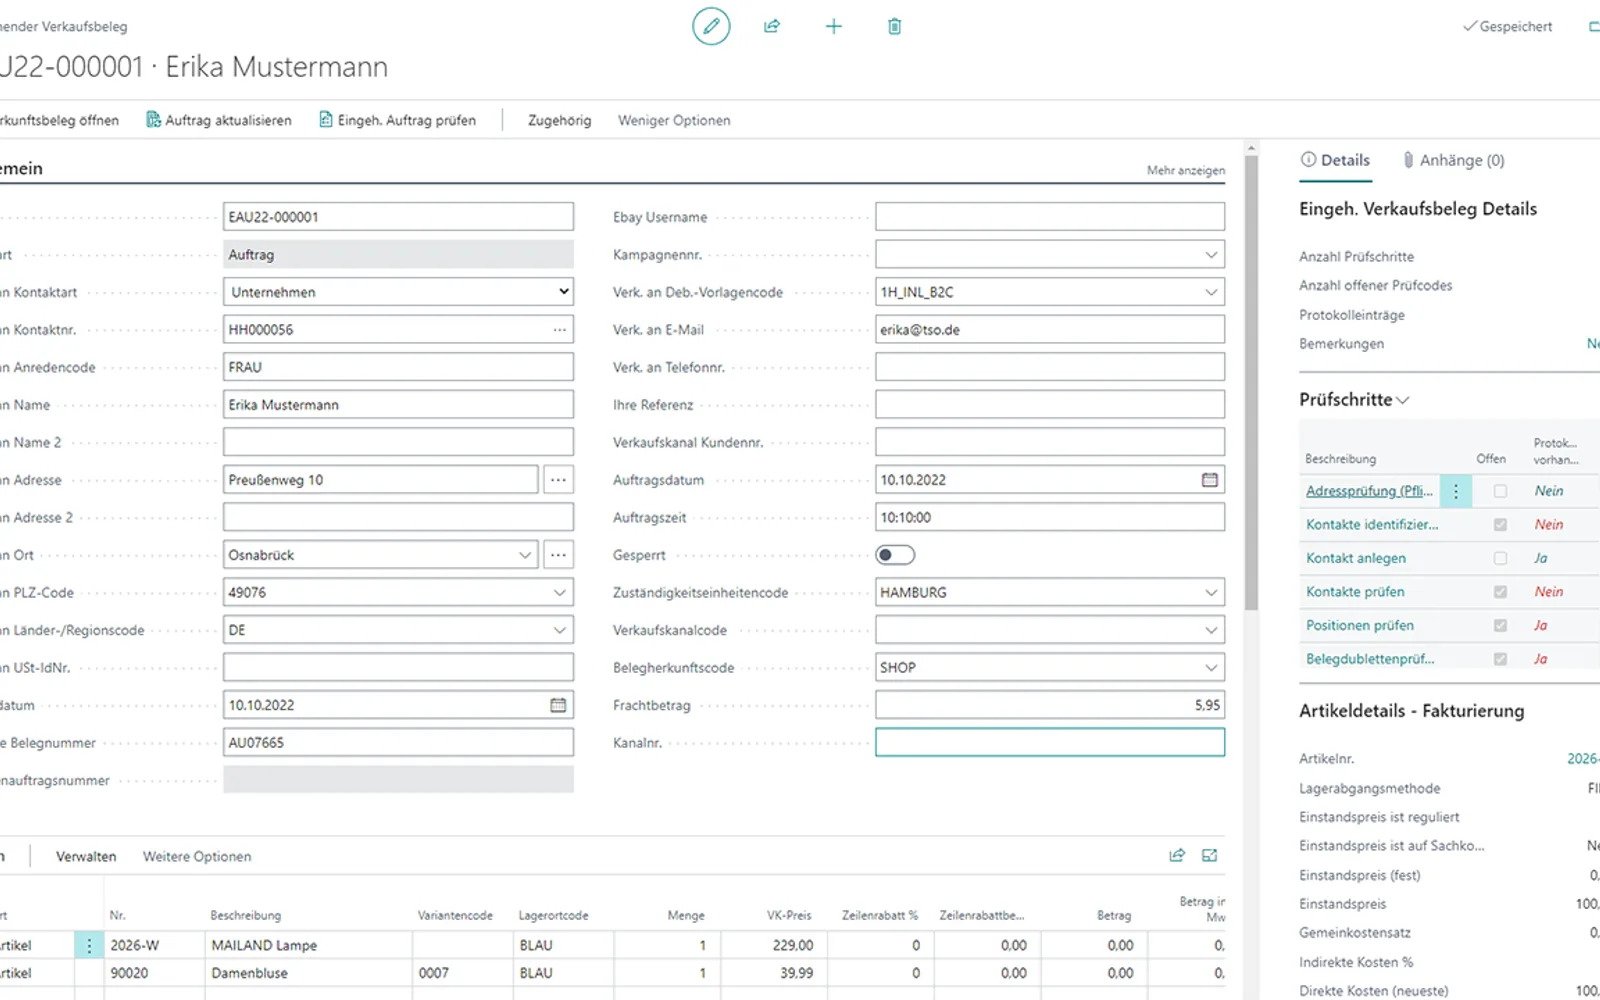This screenshot has height=1000, width=1600.
Task: Click Weniger Optionen
Action: click(674, 120)
